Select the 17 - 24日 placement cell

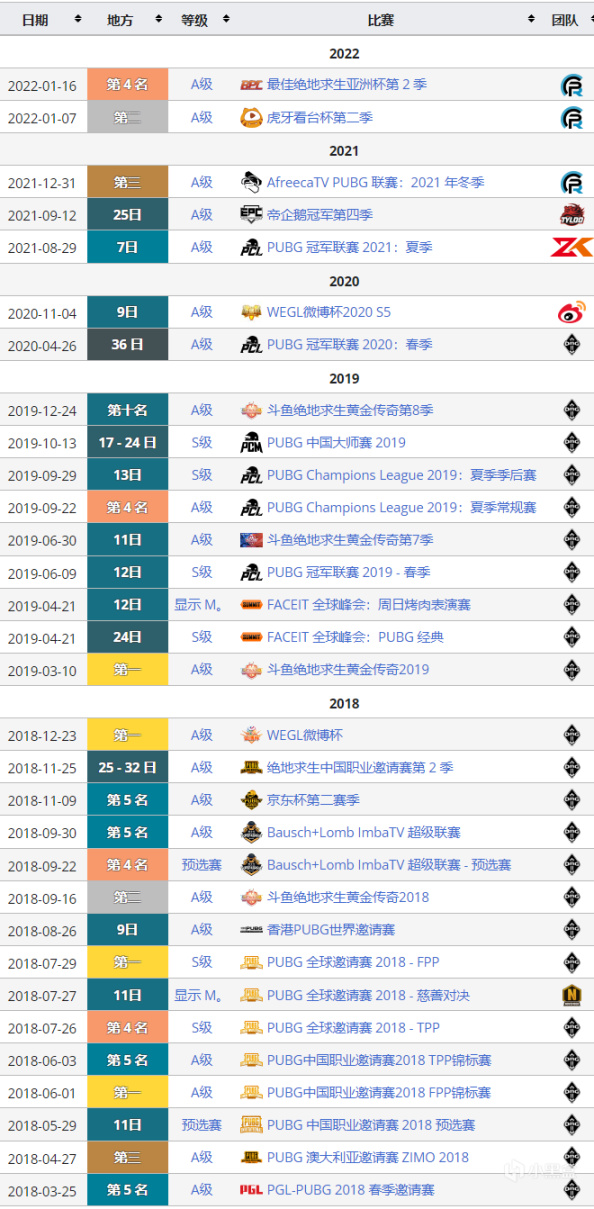127,442
